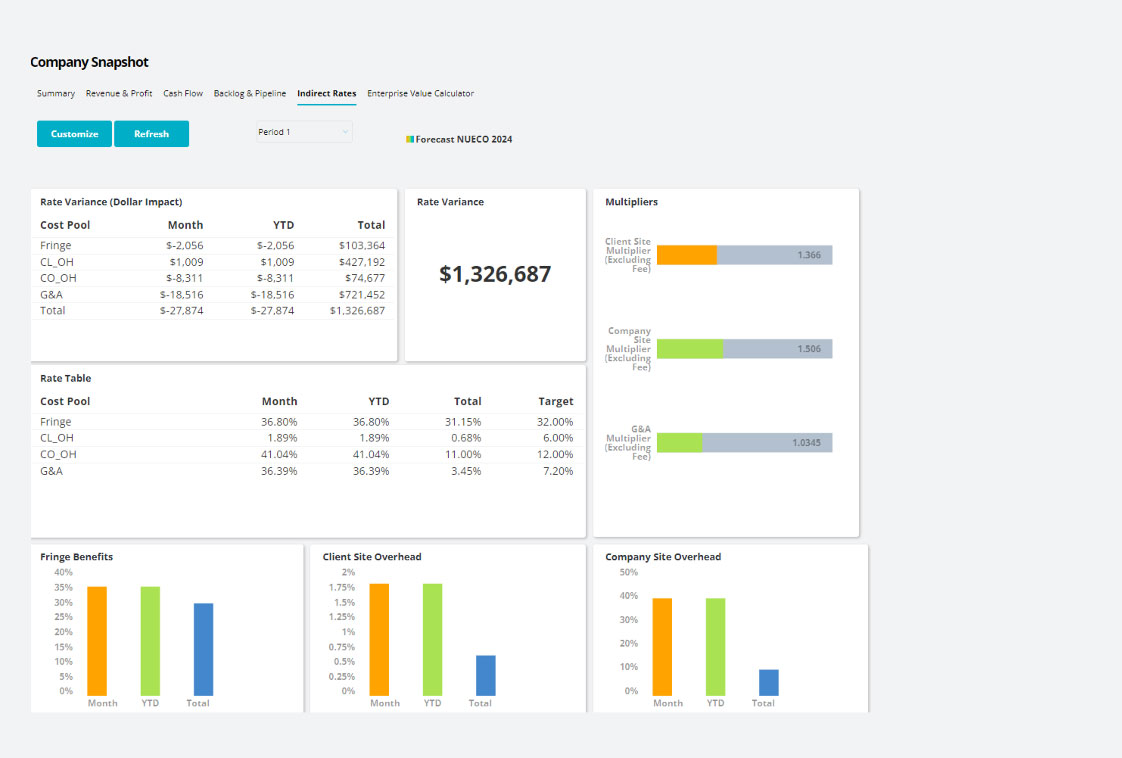Select the orange Month bar in Fringe Benefits
This screenshot has height=758, width=1122.
pos(97,641)
